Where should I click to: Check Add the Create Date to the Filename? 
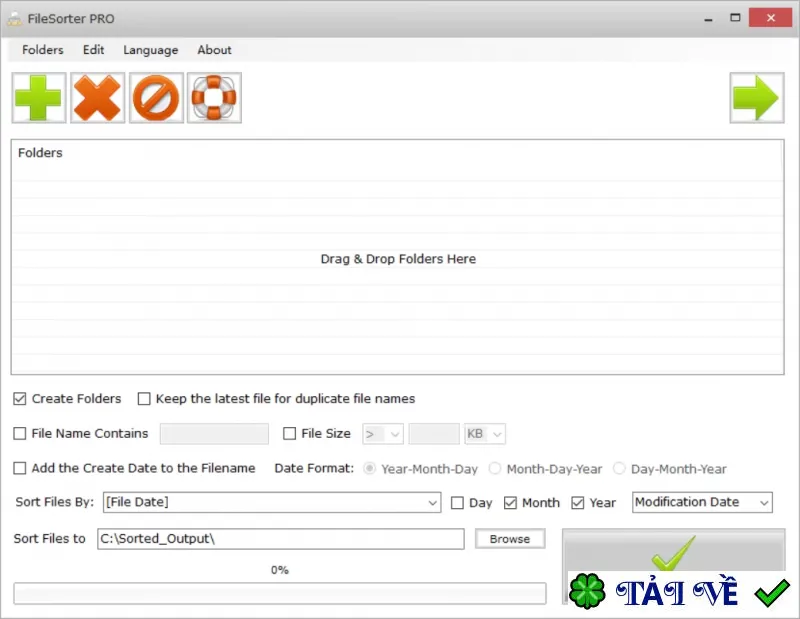pos(20,468)
